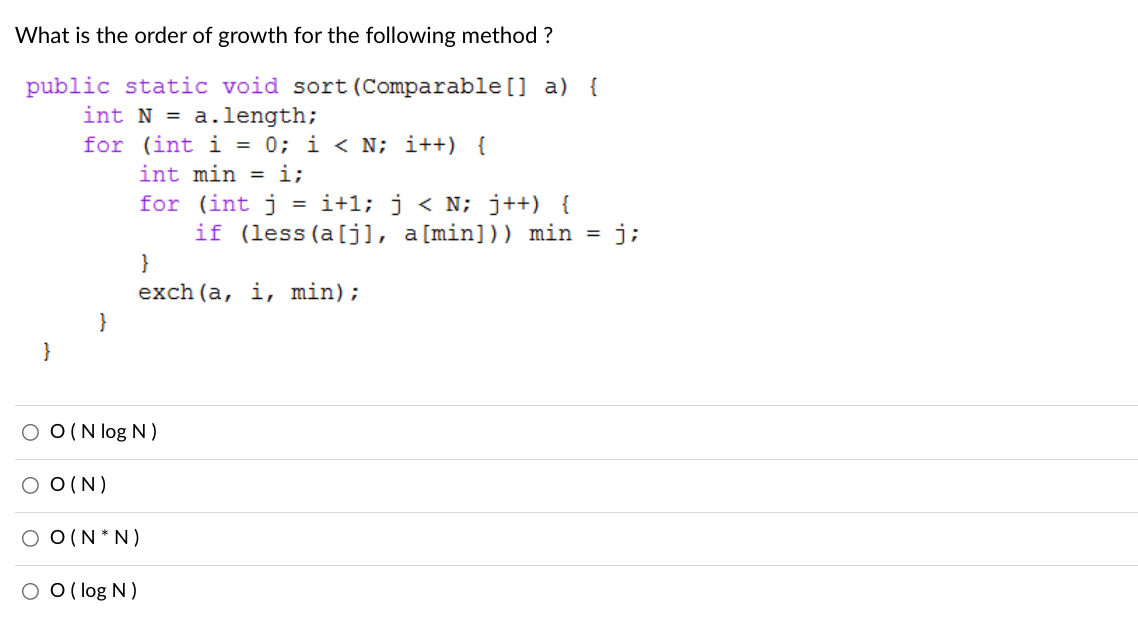Viewport: 1138px width, 624px height.
Task: Mark the O ( N * N ) radio button
Action: (x=30, y=538)
